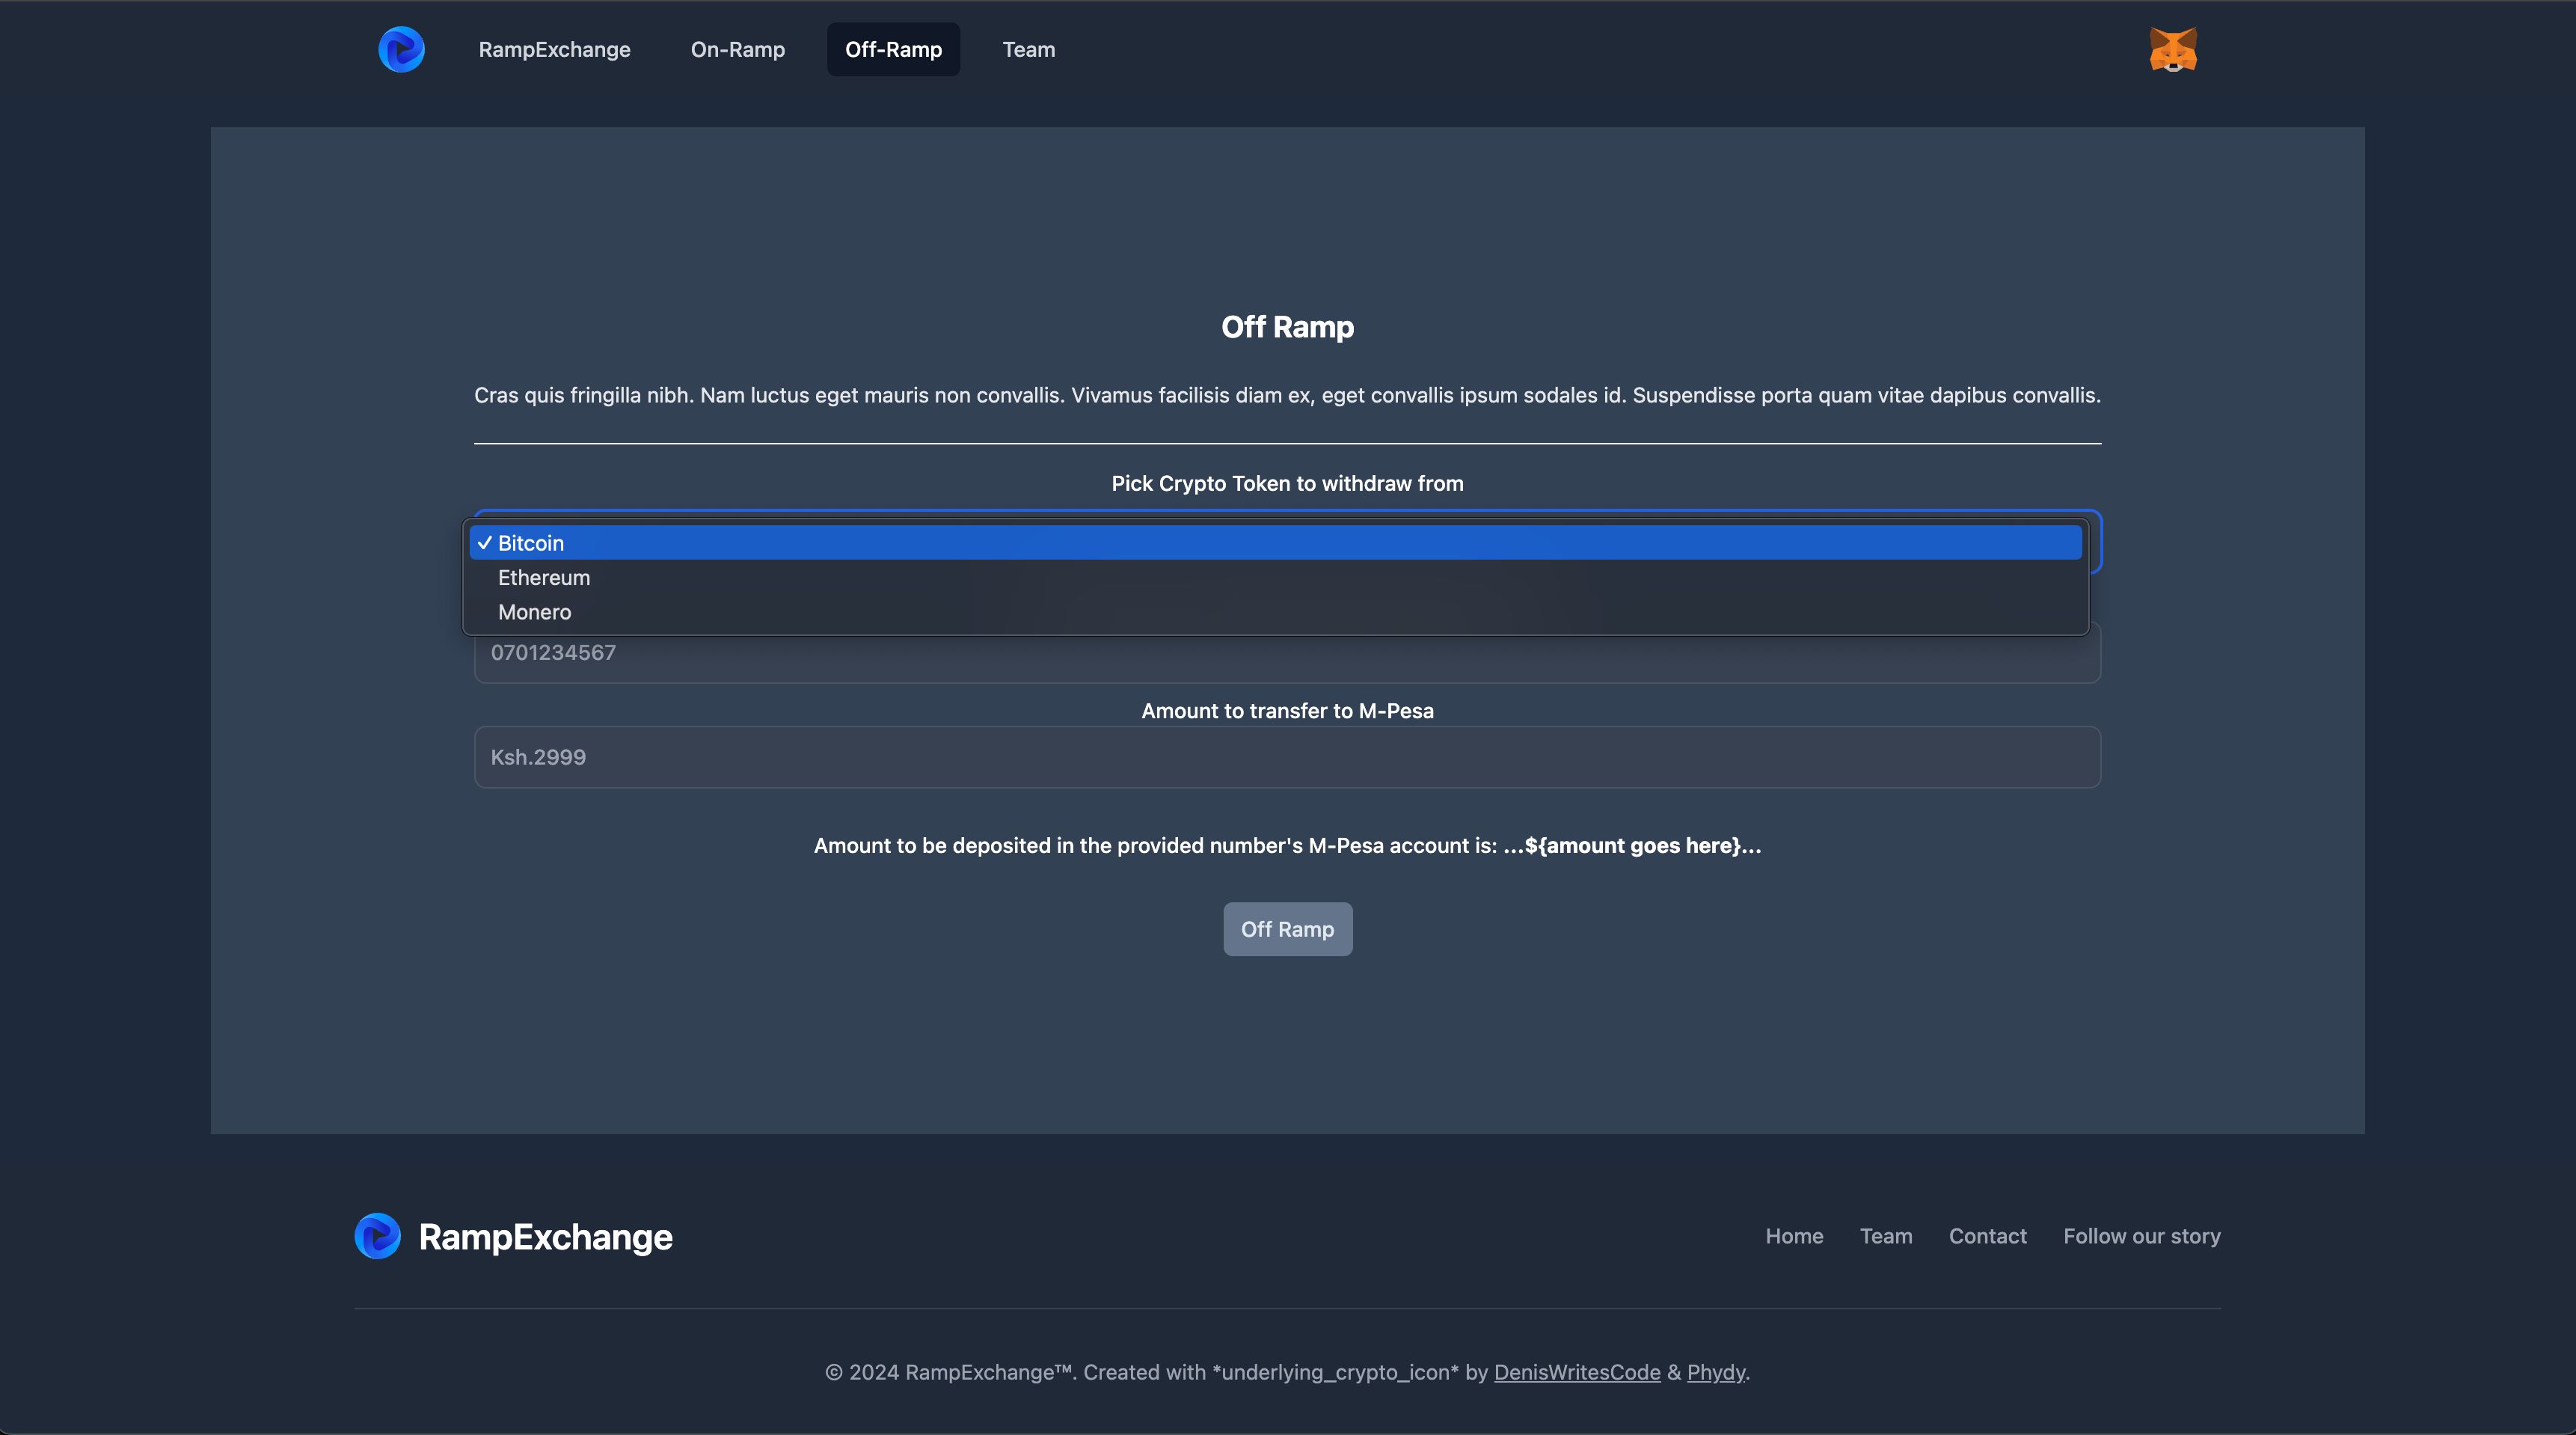This screenshot has height=1435, width=2576.
Task: Click 'Amount to transfer to M-Pesa' label
Action: tap(1287, 711)
